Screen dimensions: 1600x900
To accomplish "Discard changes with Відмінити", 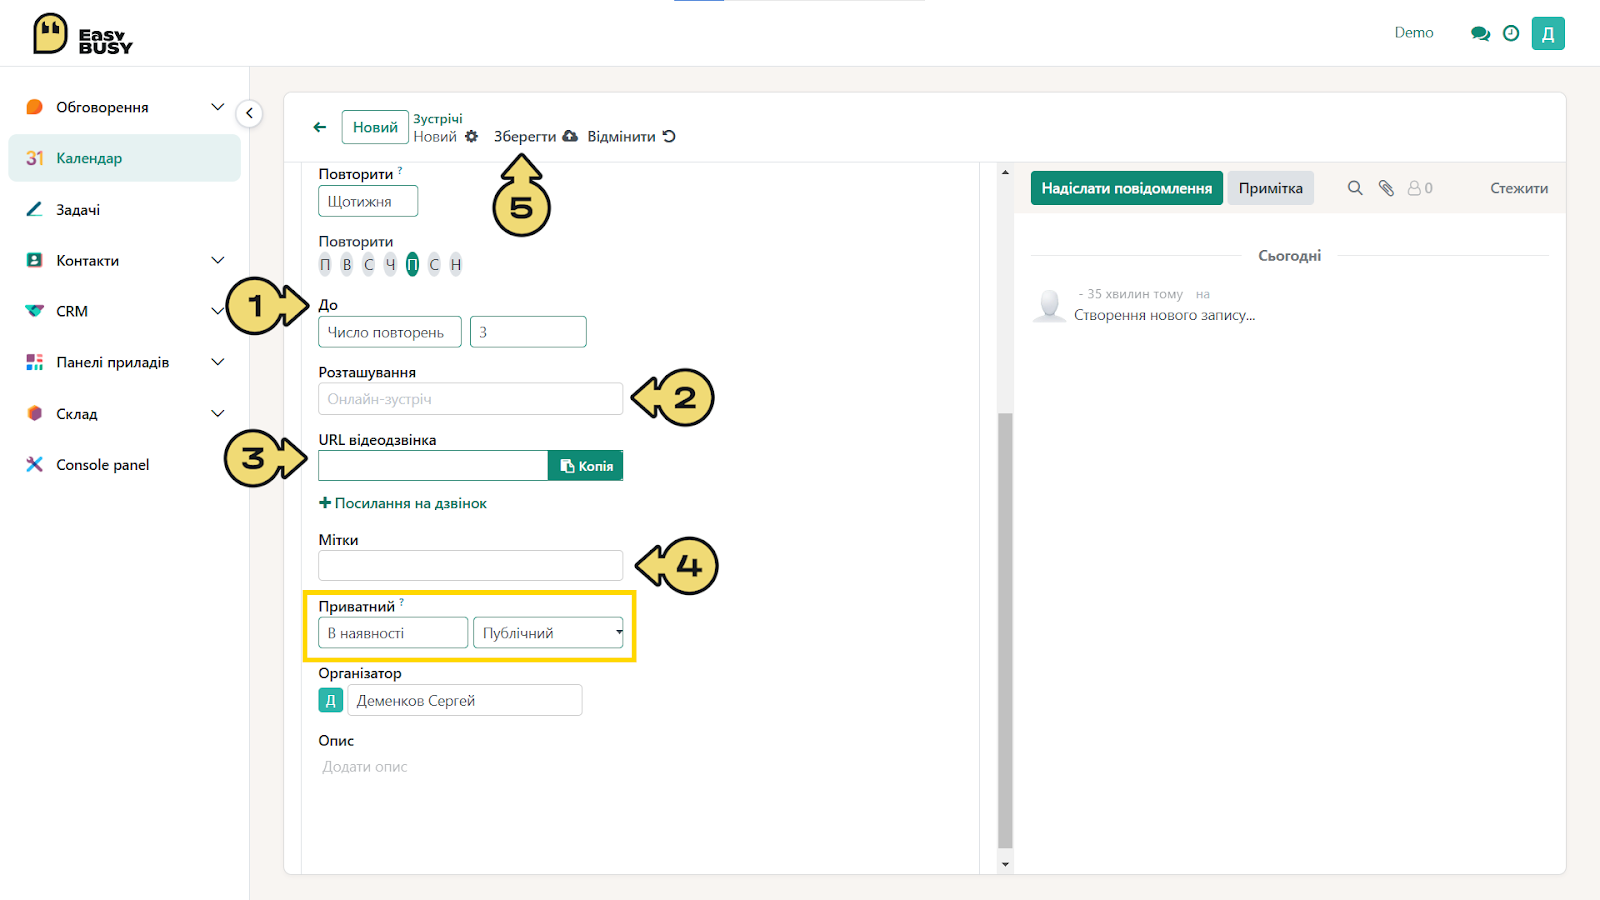I will (x=631, y=136).
